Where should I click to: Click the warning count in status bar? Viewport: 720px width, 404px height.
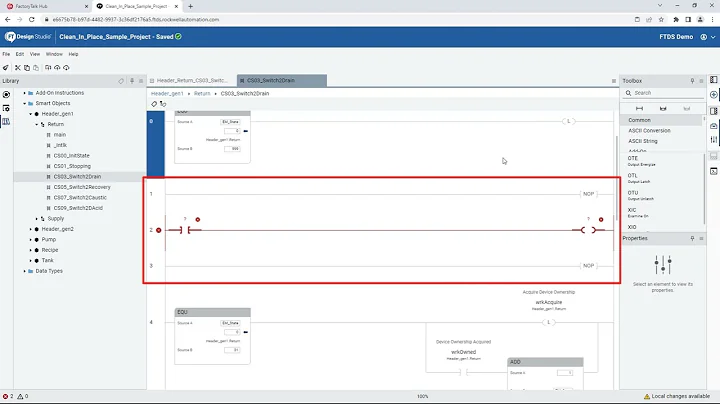click(x=23, y=396)
